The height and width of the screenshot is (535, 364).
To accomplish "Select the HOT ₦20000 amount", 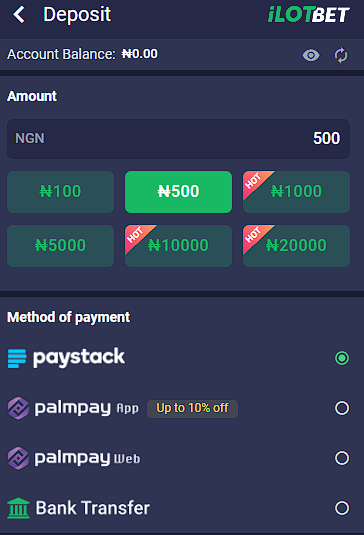I will pyautogui.click(x=296, y=246).
